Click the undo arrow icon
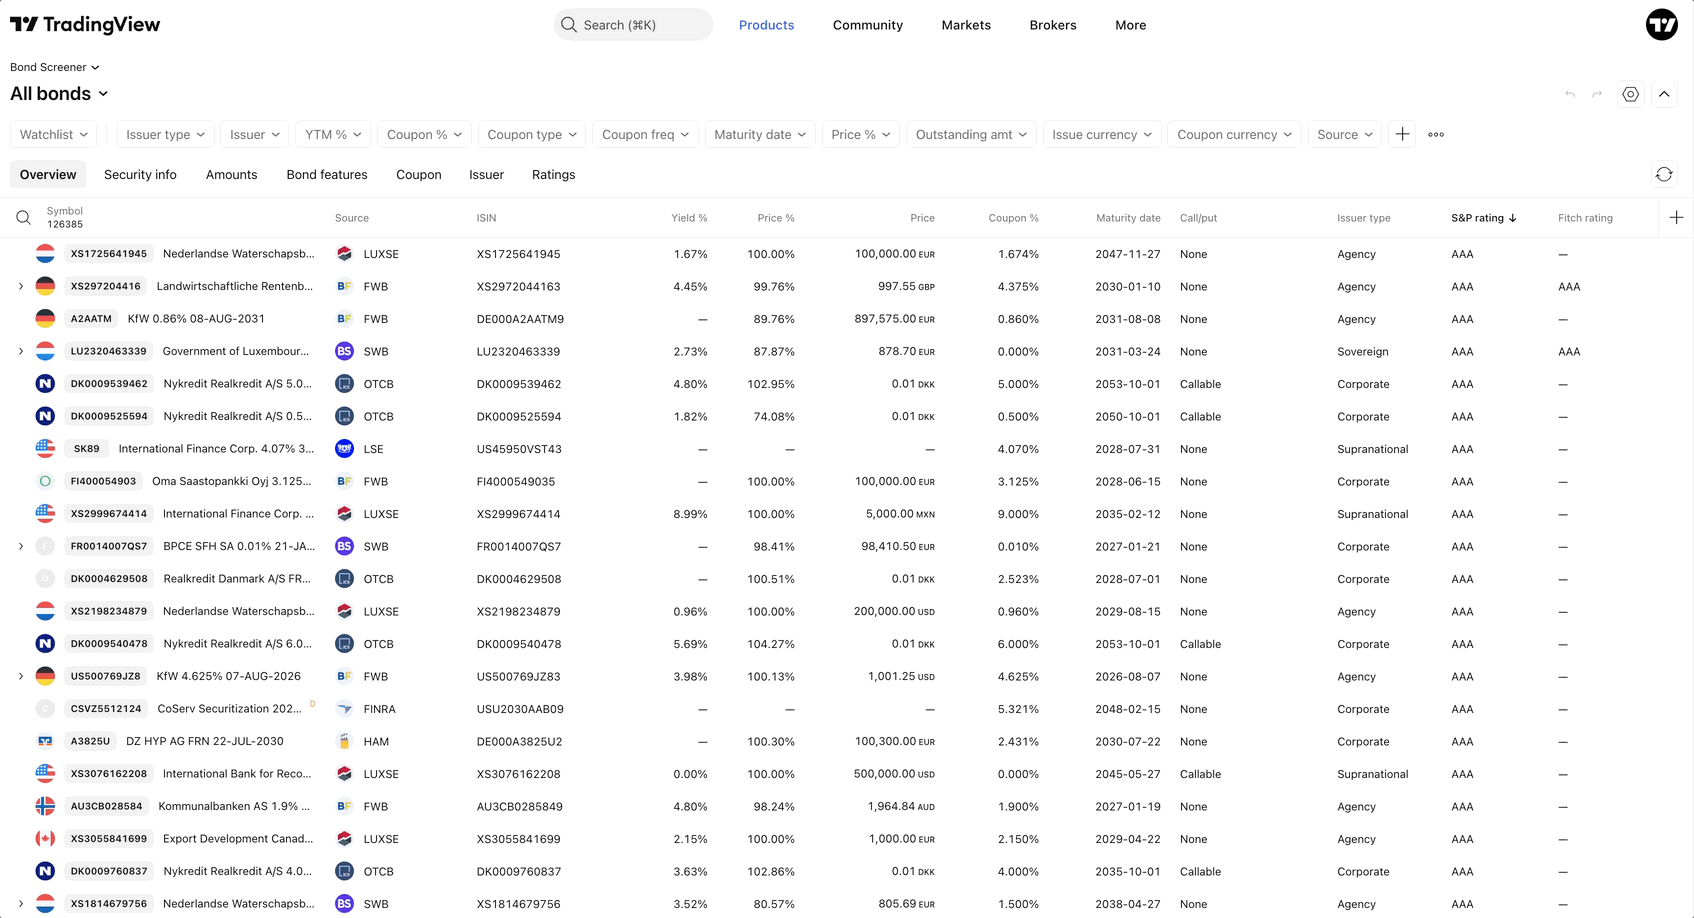 pyautogui.click(x=1570, y=94)
